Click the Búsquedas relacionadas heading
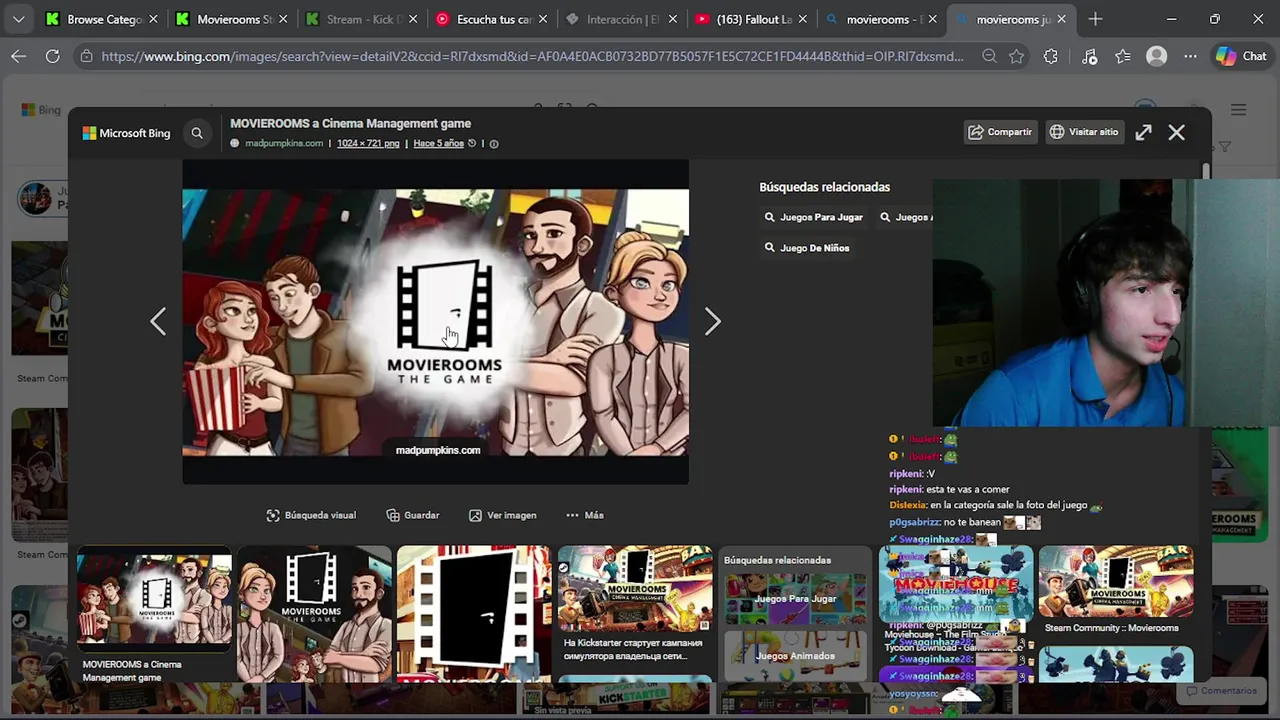 pyautogui.click(x=824, y=187)
